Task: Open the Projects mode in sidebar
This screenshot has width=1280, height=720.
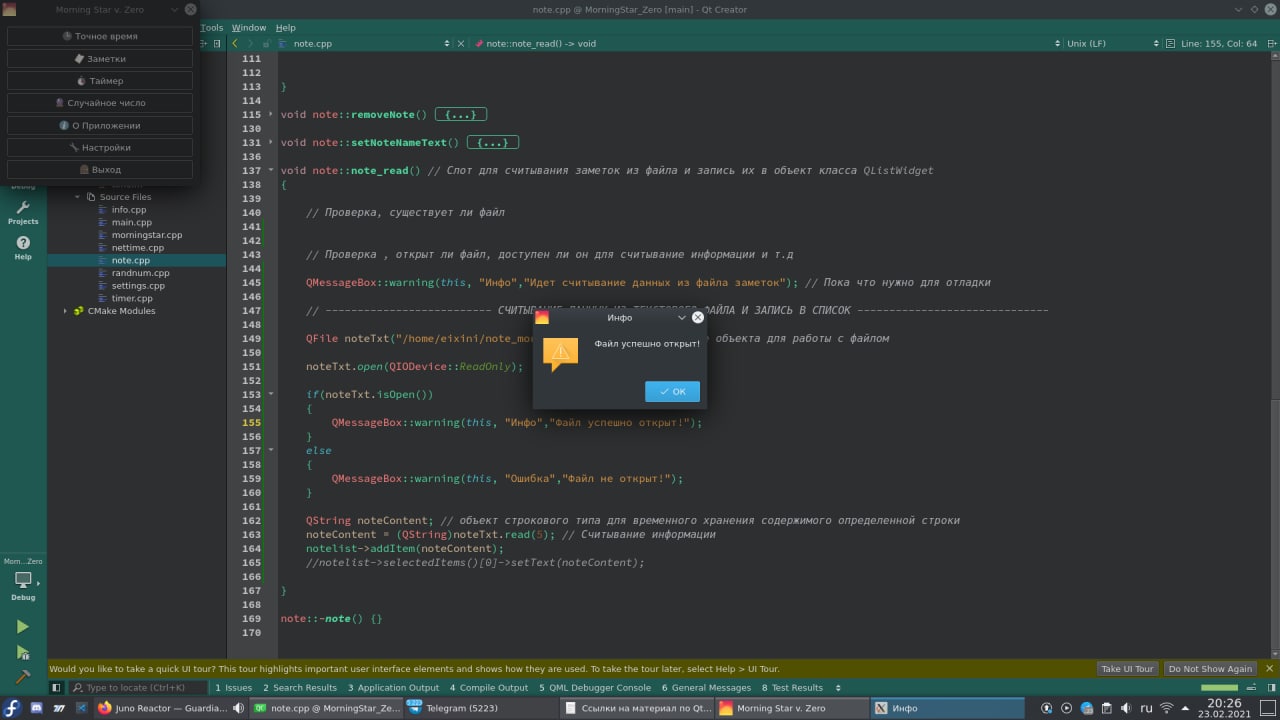Action: (x=22, y=212)
